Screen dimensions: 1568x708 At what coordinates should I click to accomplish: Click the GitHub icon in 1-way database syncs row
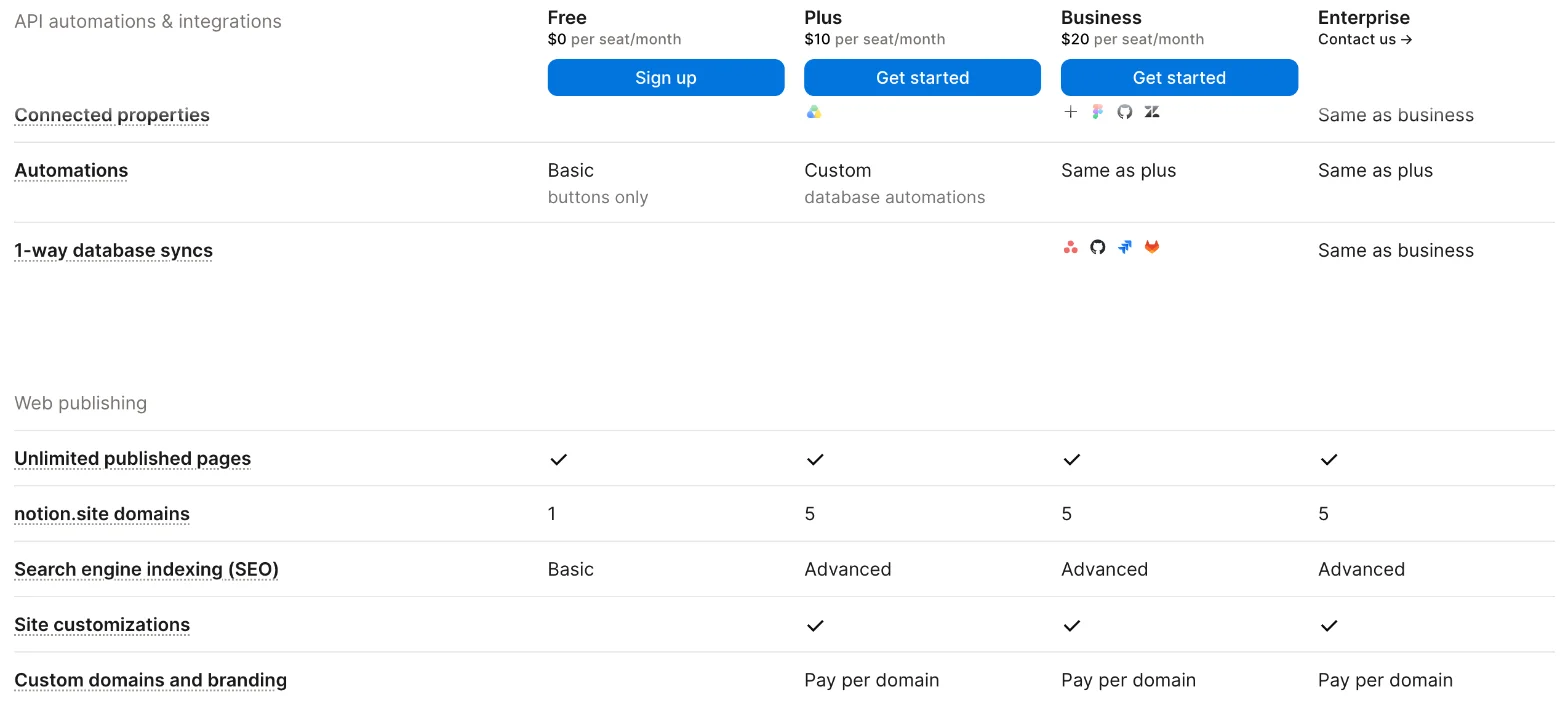point(1098,247)
